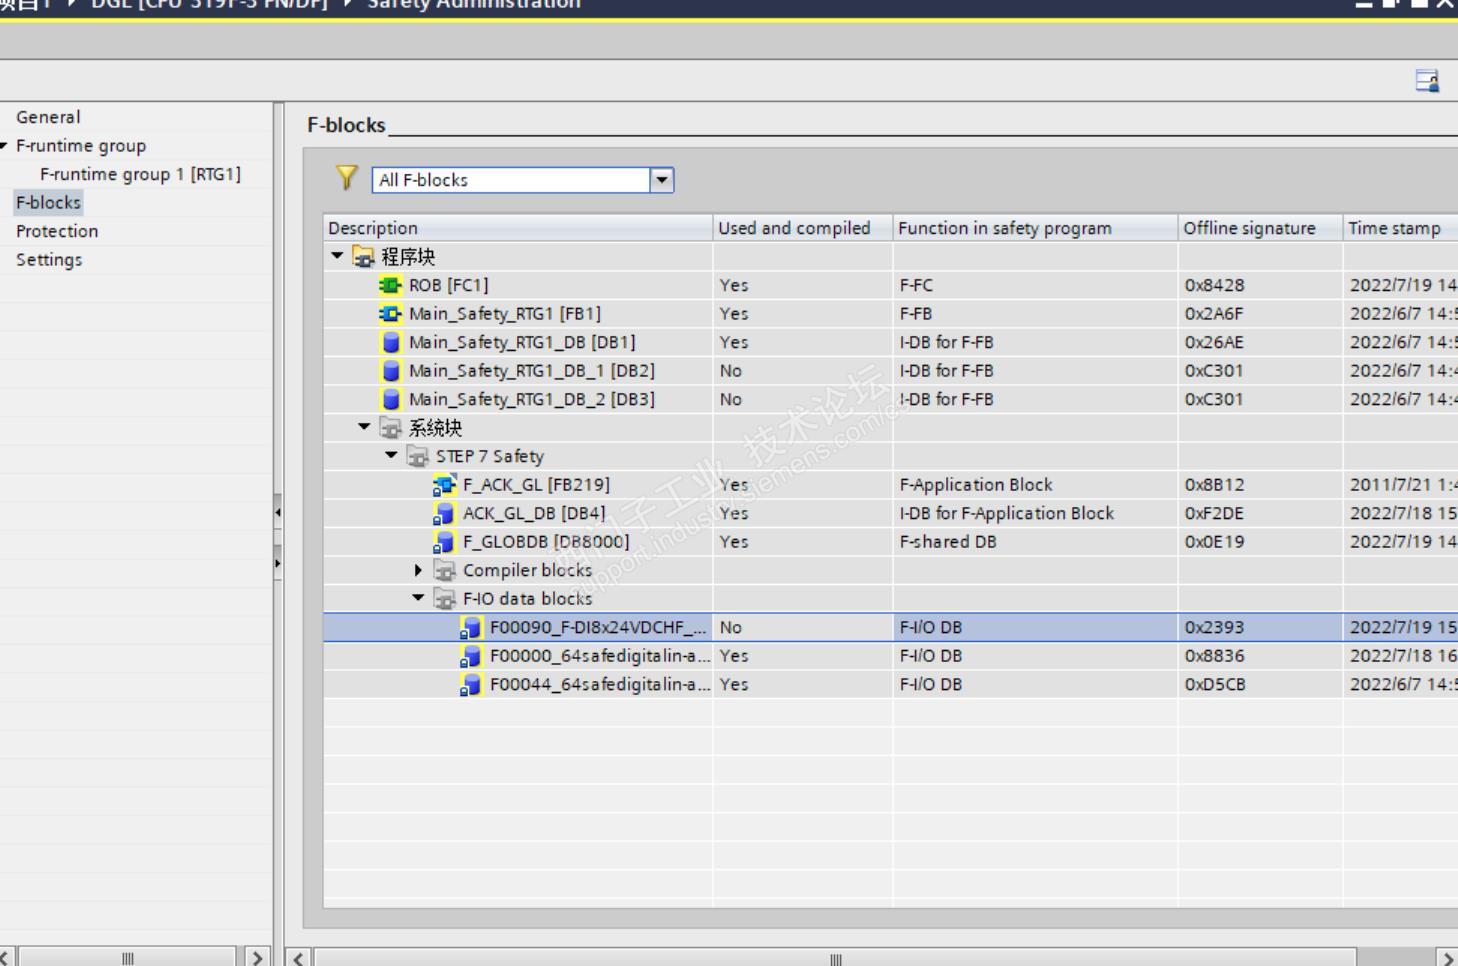This screenshot has width=1458, height=966.
Task: Click the F00000_64safedigitalin database icon
Action: point(471,656)
